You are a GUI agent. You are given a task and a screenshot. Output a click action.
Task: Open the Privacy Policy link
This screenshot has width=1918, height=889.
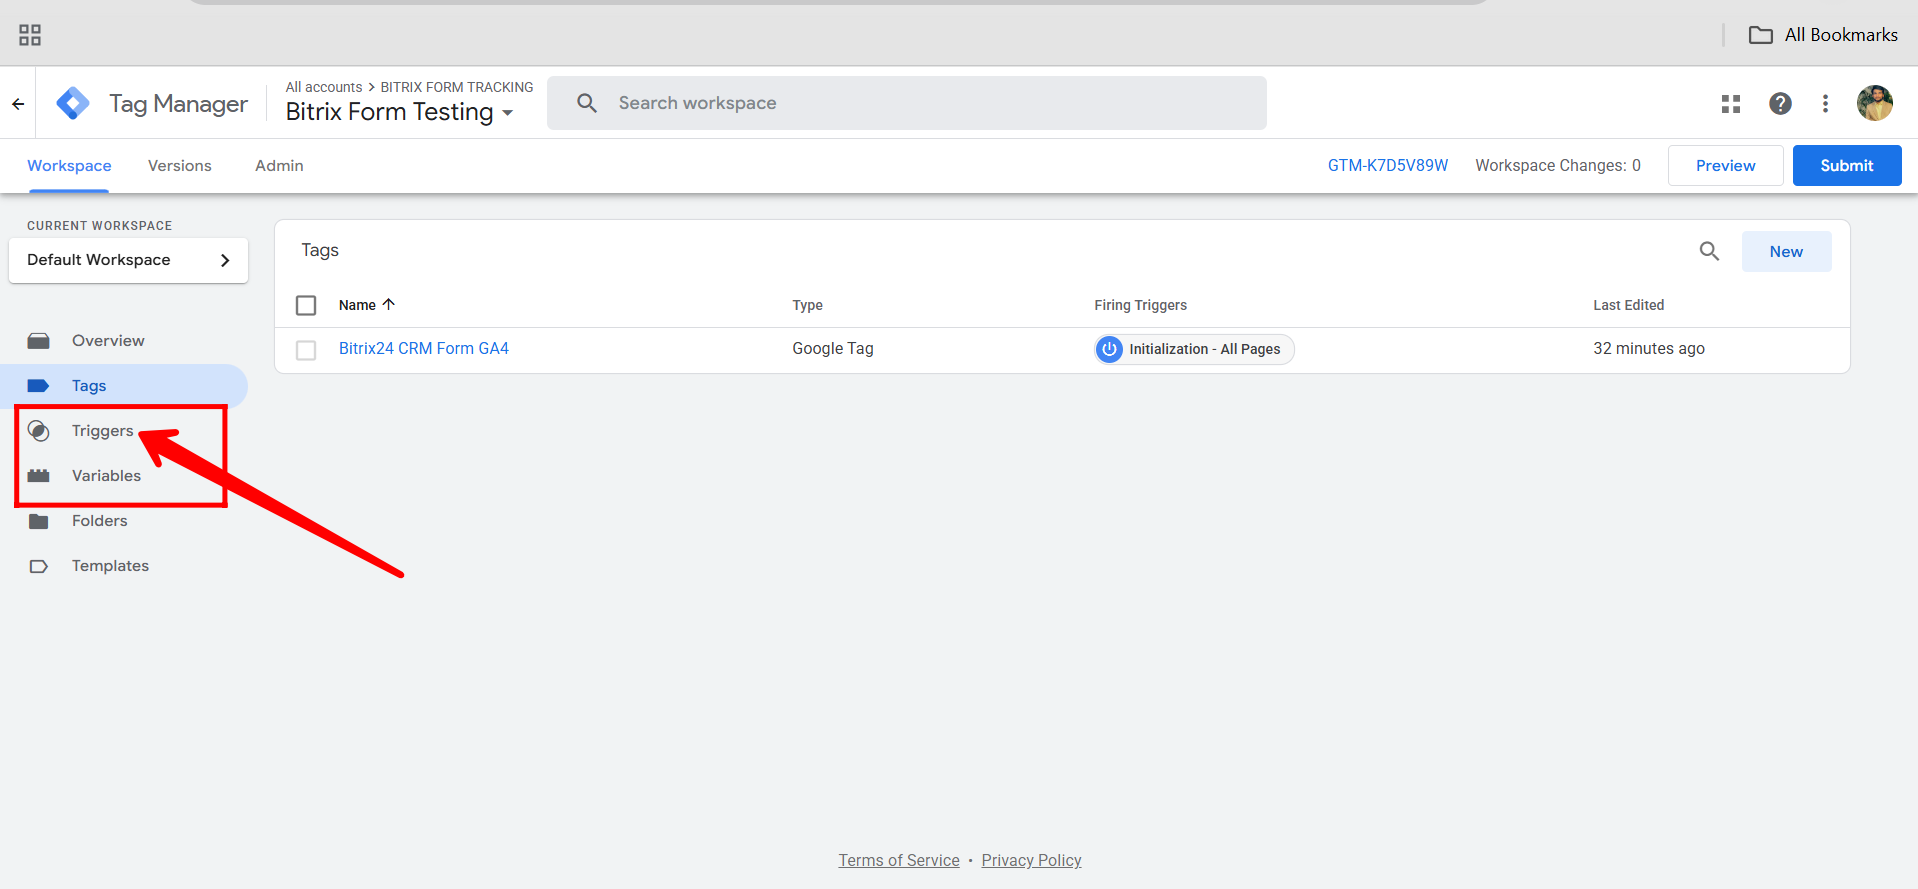coord(1031,861)
